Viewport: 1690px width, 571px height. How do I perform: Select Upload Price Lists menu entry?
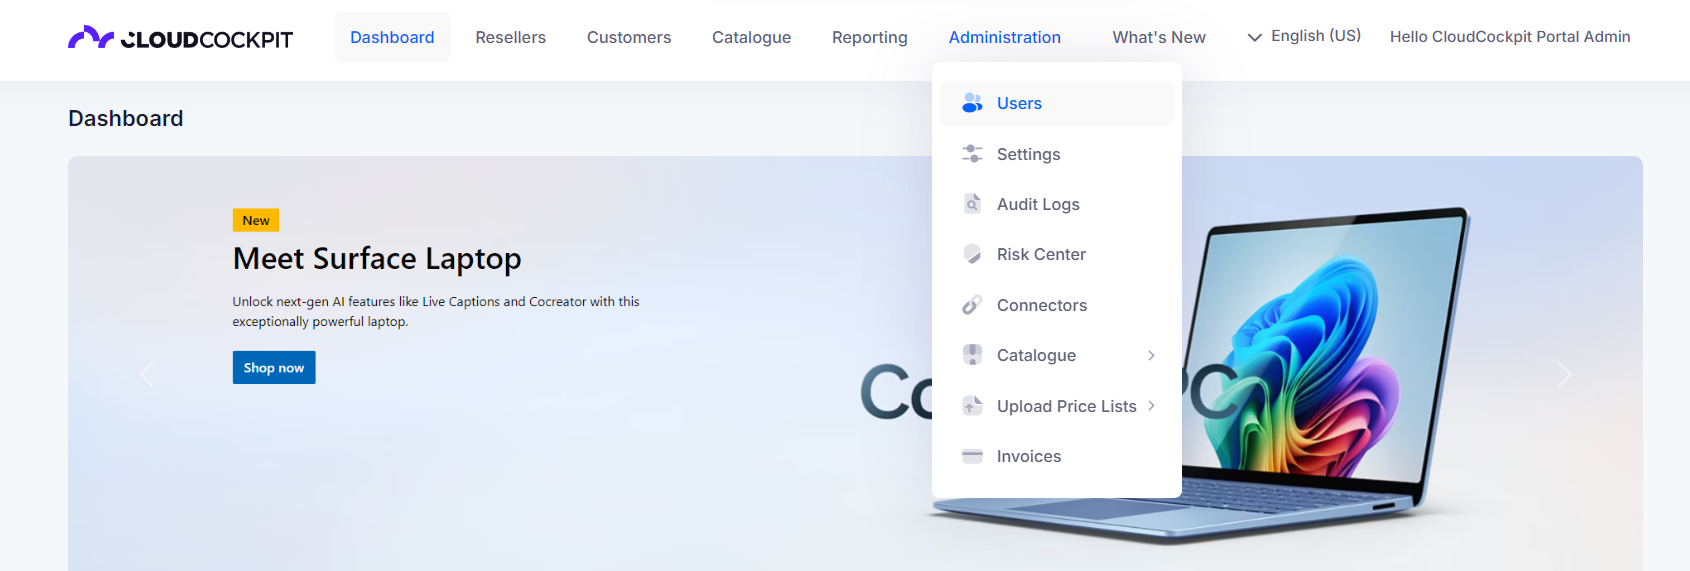1057,406
